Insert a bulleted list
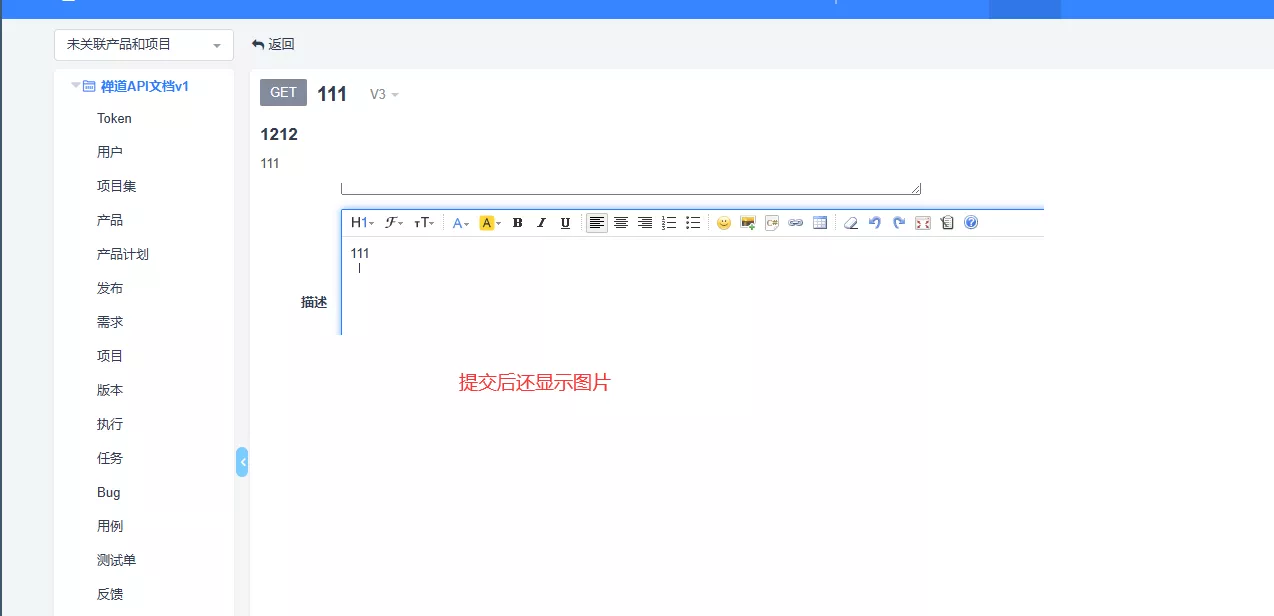 (x=693, y=223)
